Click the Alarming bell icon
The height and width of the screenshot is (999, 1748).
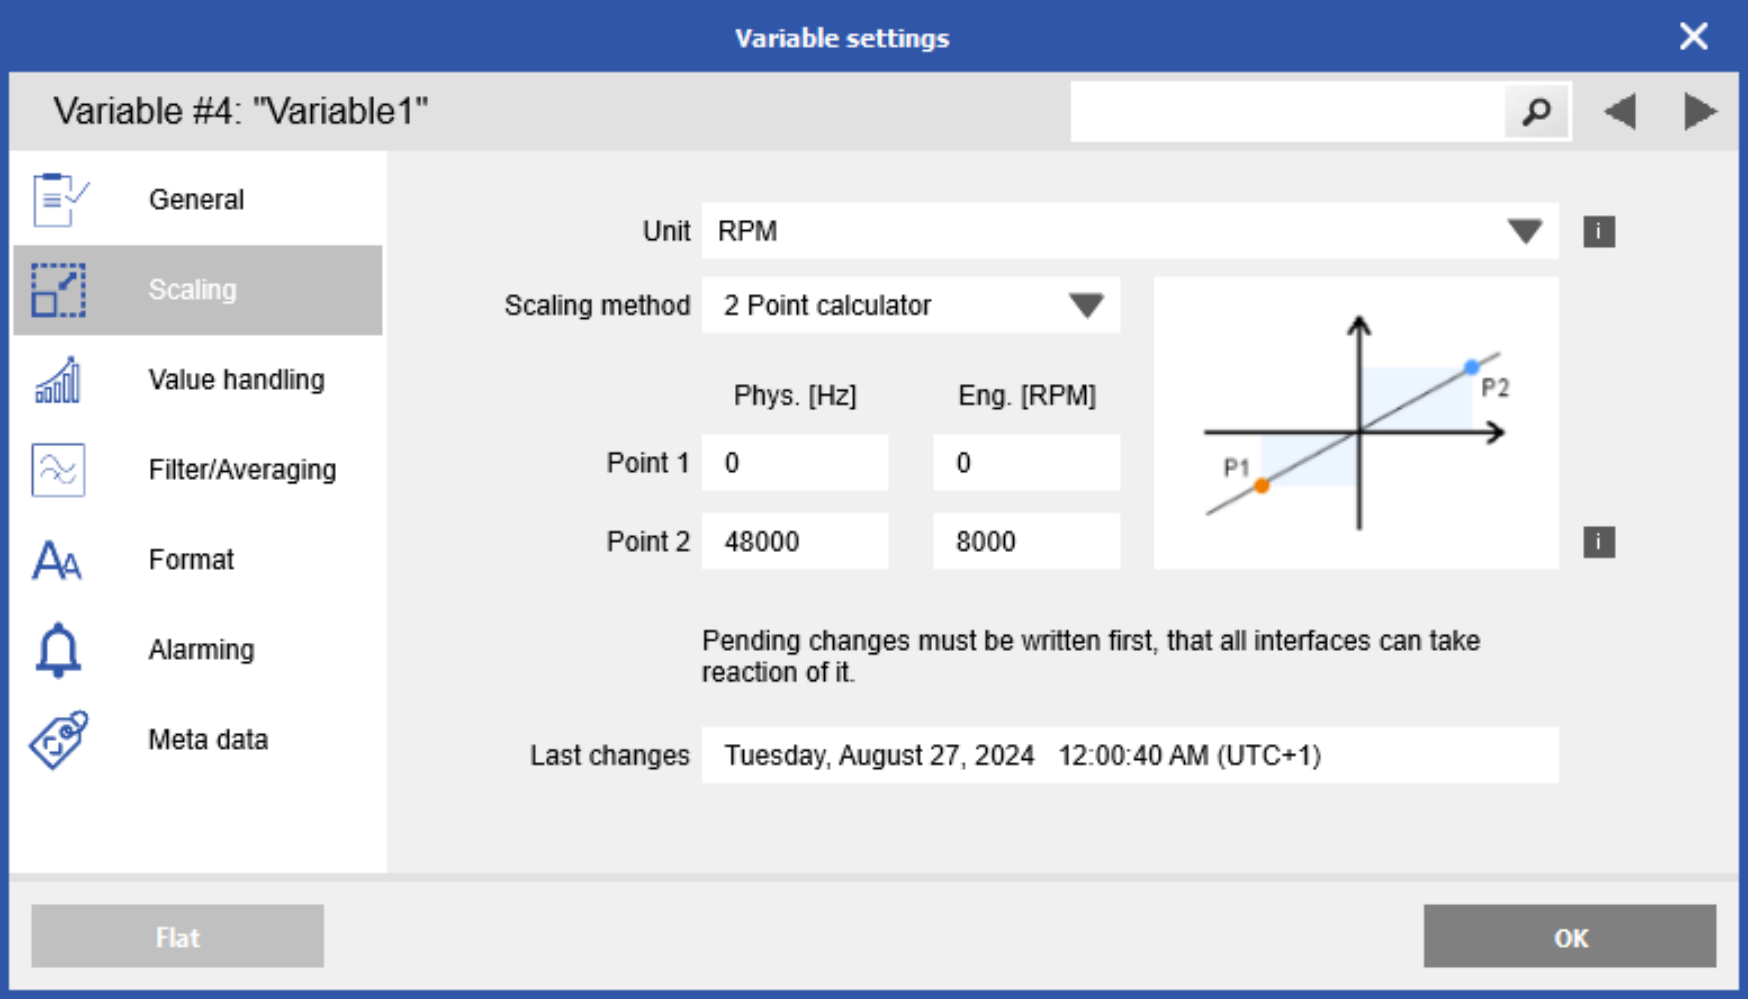[x=57, y=649]
